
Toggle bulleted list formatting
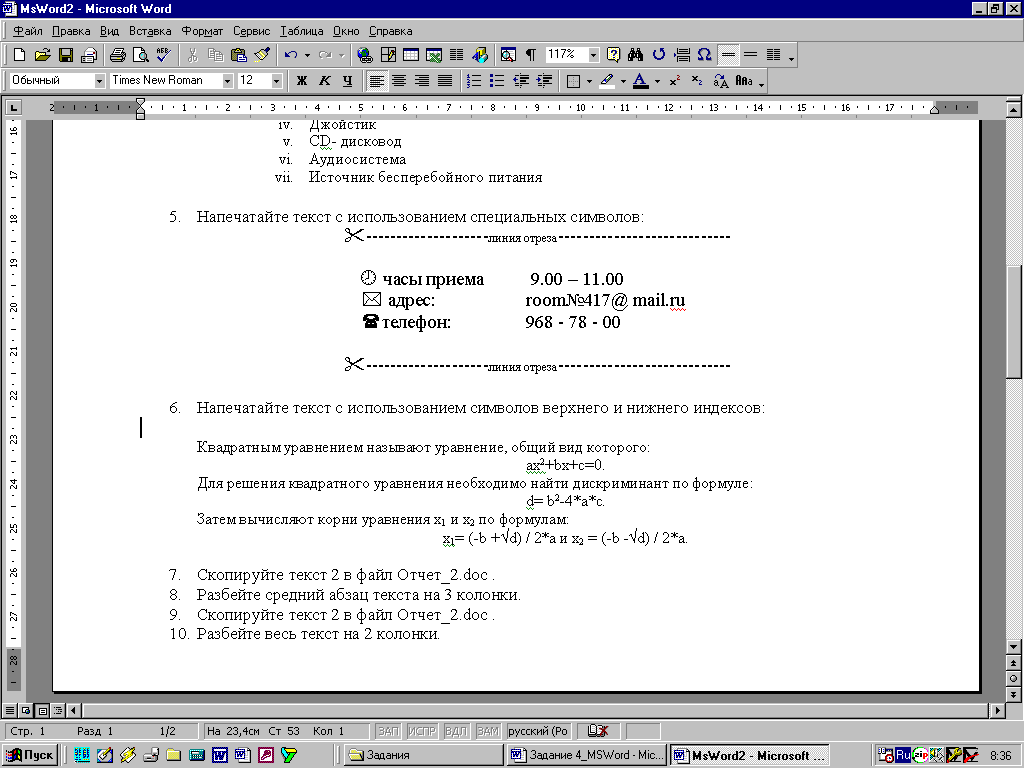pyautogui.click(x=497, y=81)
